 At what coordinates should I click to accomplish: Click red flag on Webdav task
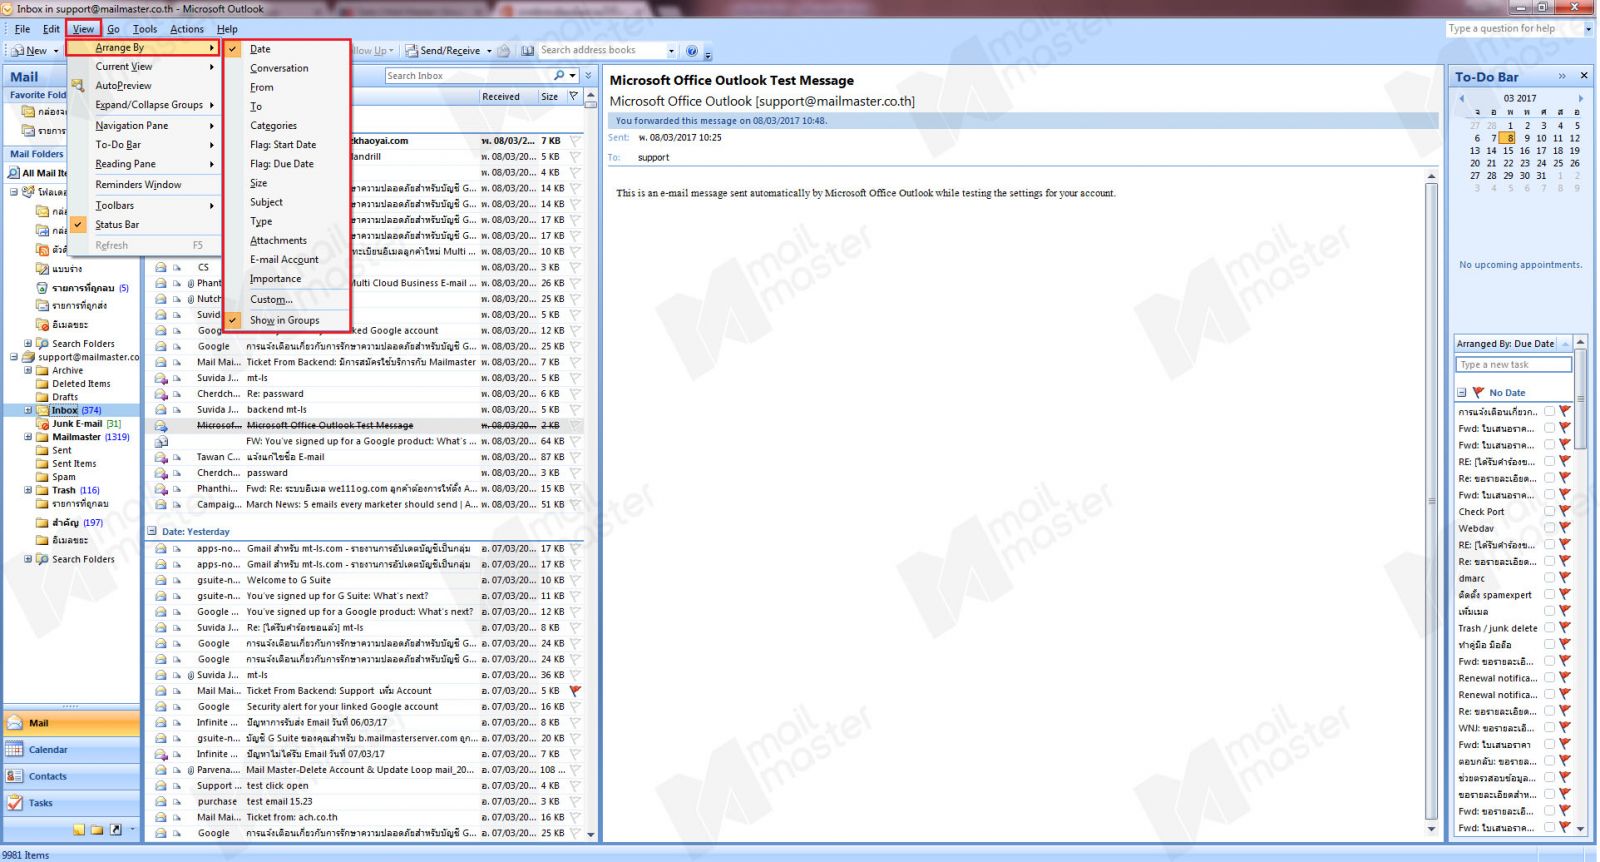[x=1565, y=528]
